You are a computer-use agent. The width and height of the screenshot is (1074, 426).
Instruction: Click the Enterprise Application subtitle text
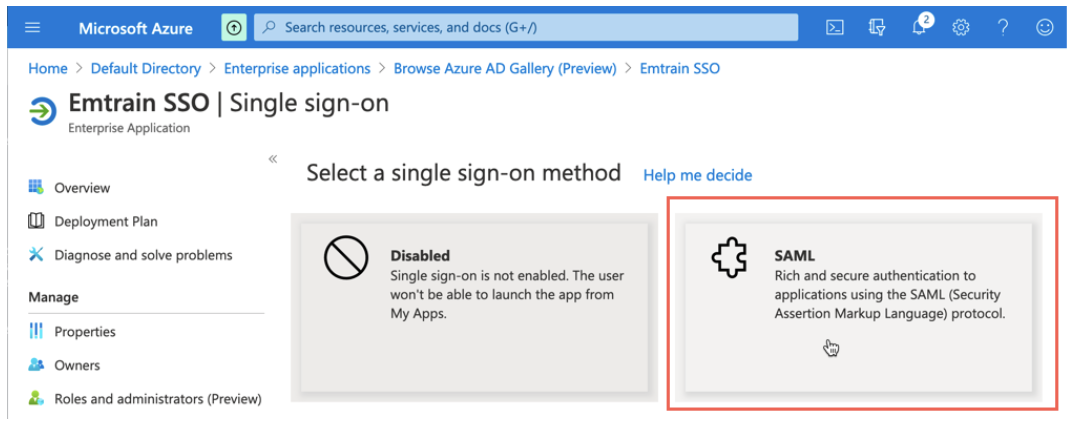coord(129,128)
